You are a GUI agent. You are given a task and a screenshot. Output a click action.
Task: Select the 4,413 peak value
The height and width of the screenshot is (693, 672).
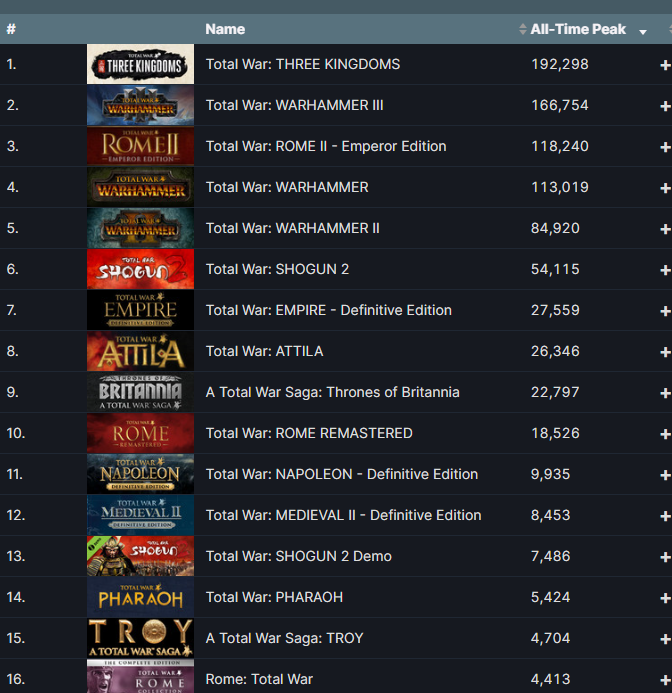click(550, 679)
